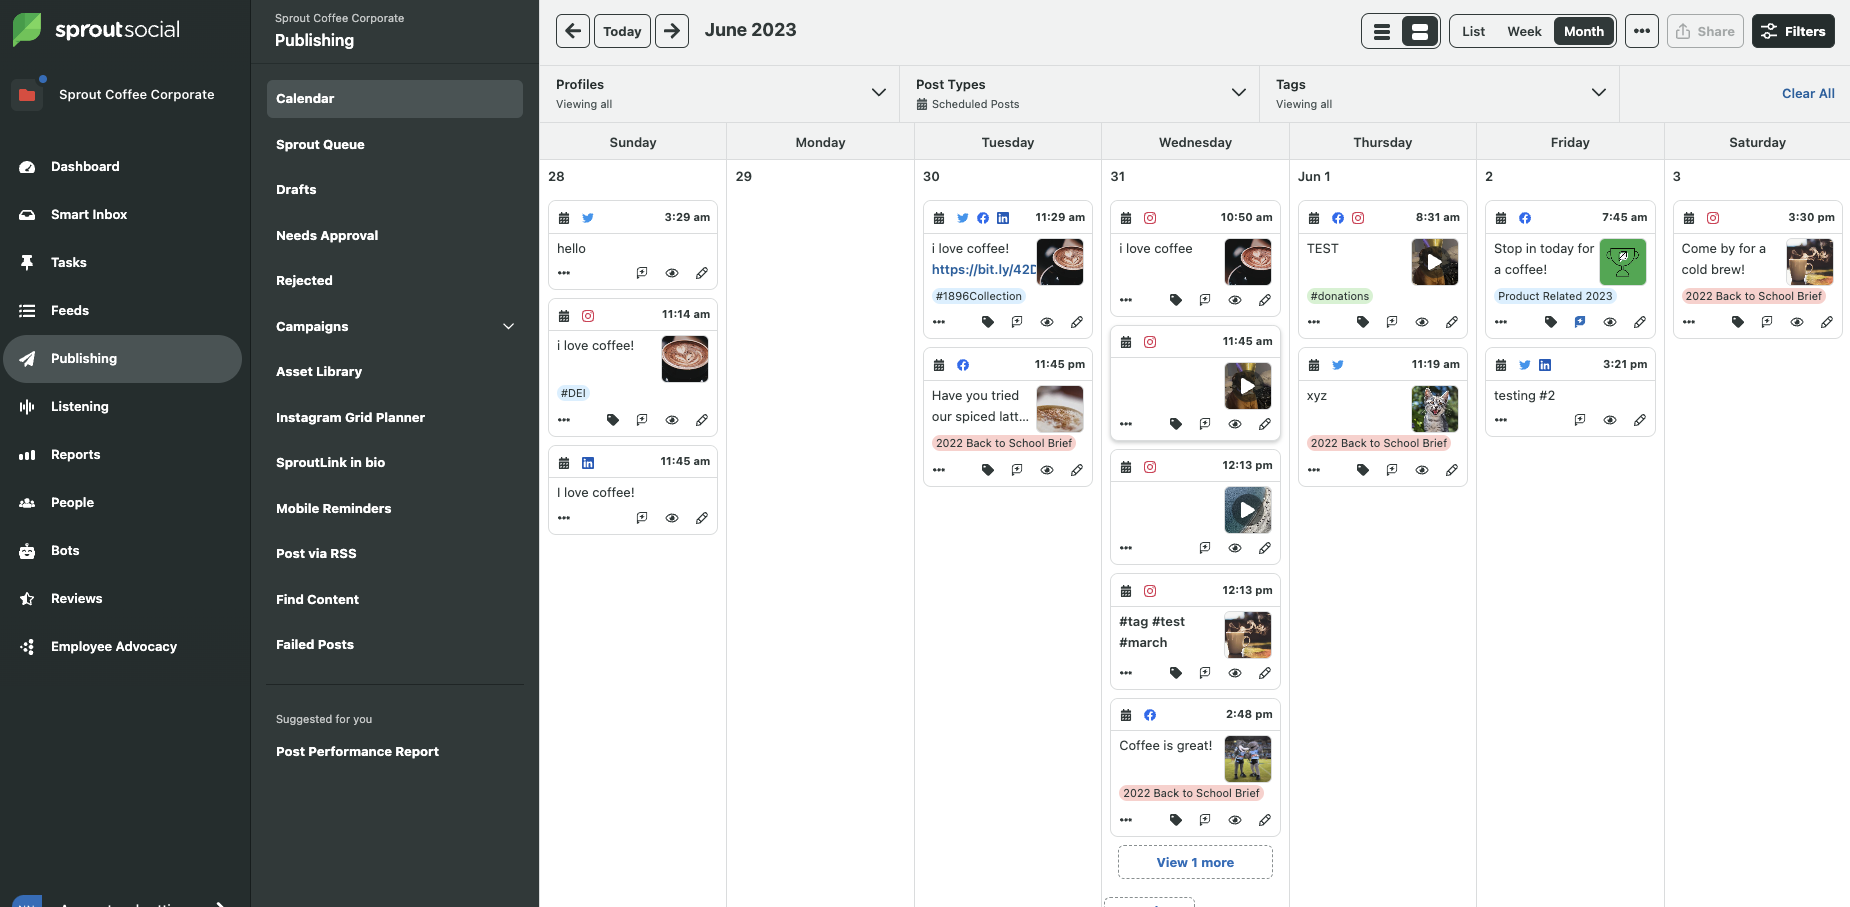Switch to Week view tab

tap(1524, 31)
